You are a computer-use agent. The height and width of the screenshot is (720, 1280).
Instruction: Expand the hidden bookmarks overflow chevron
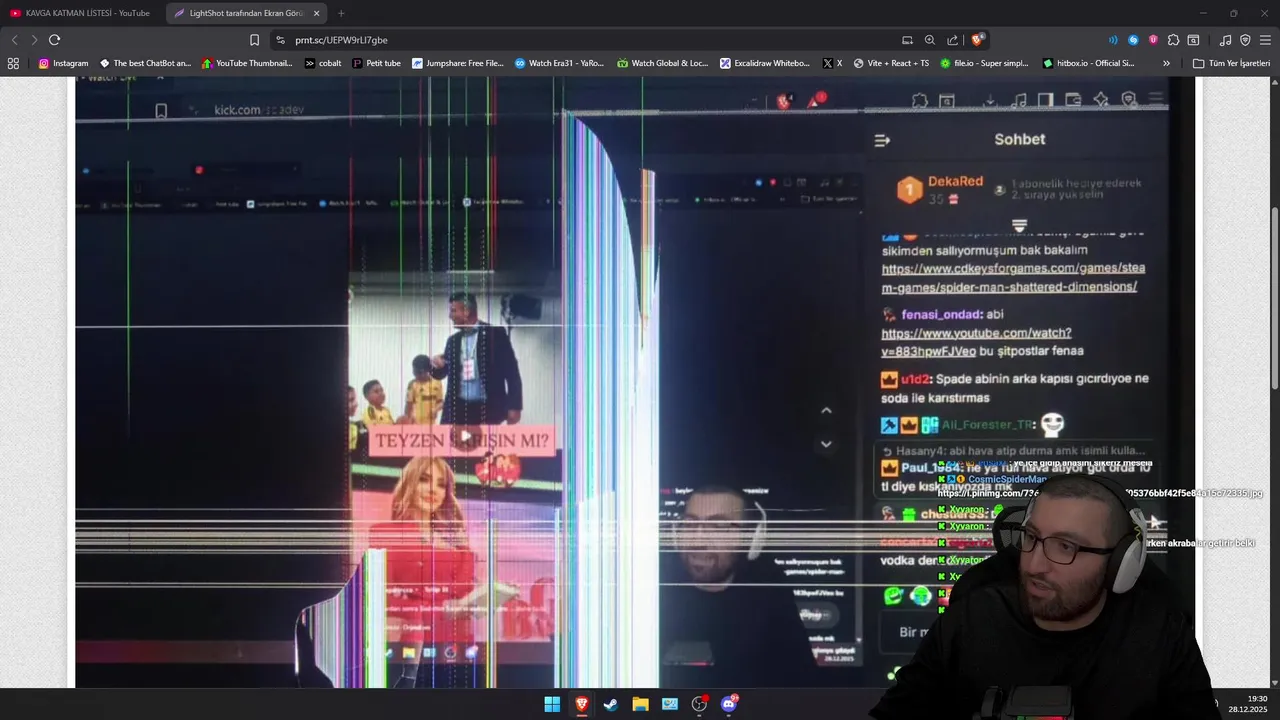1166,63
